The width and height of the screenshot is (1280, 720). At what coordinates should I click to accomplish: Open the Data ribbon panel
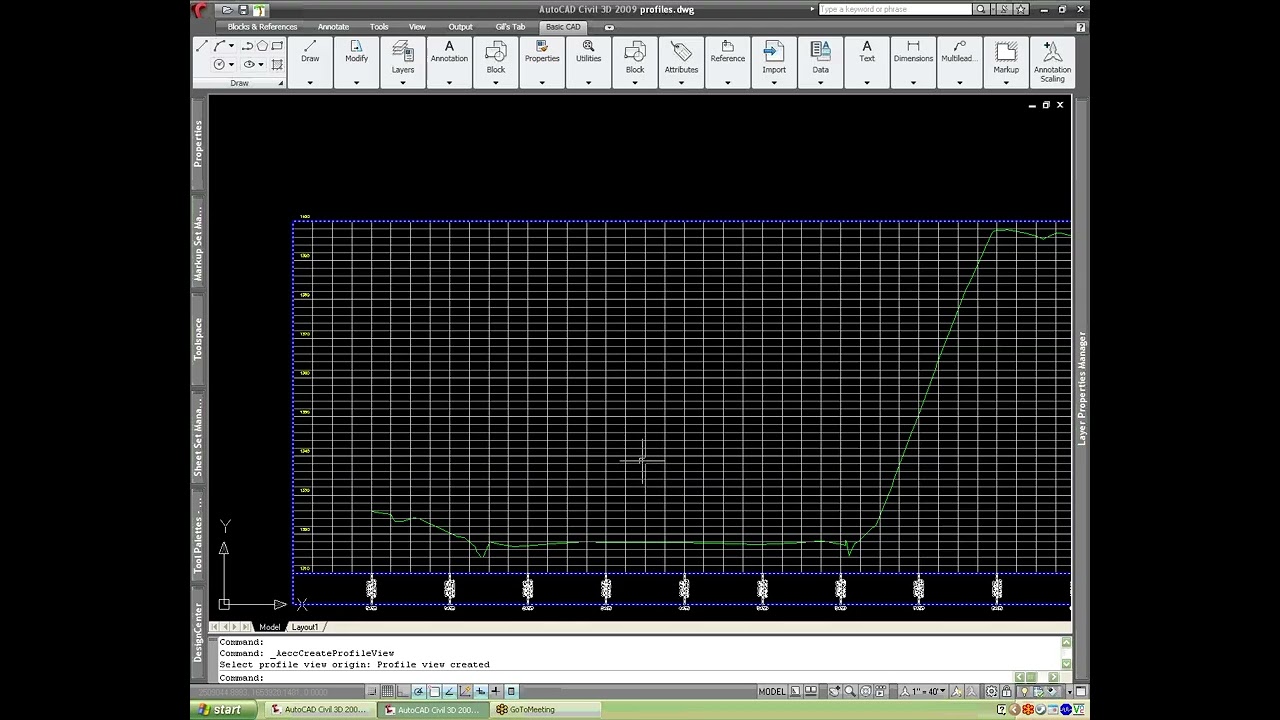coord(820,62)
